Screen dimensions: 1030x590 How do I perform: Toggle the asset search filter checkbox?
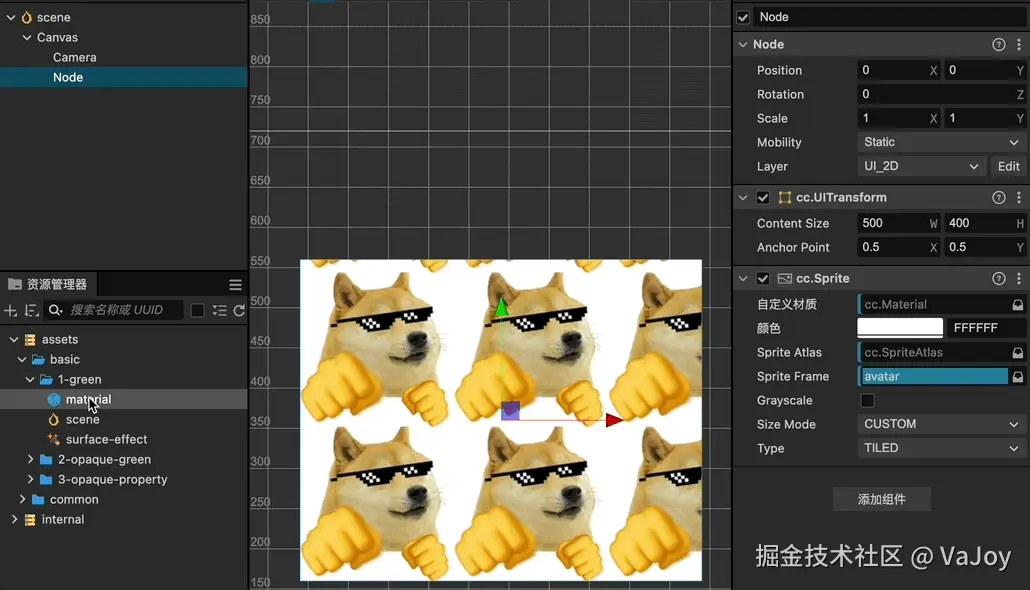[197, 310]
